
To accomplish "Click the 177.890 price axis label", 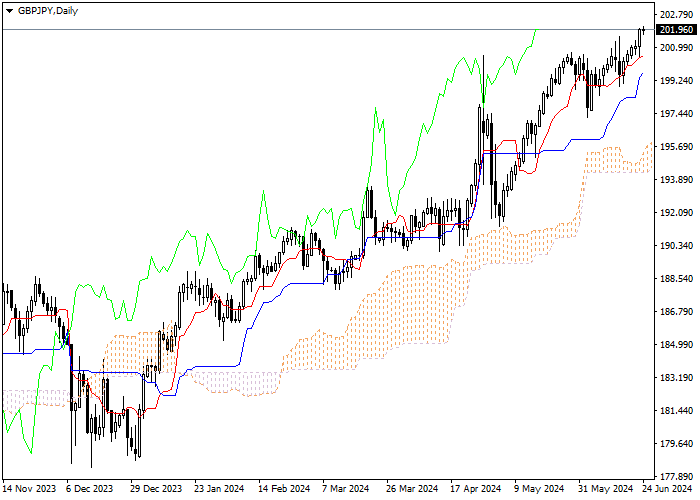I will (676, 476).
